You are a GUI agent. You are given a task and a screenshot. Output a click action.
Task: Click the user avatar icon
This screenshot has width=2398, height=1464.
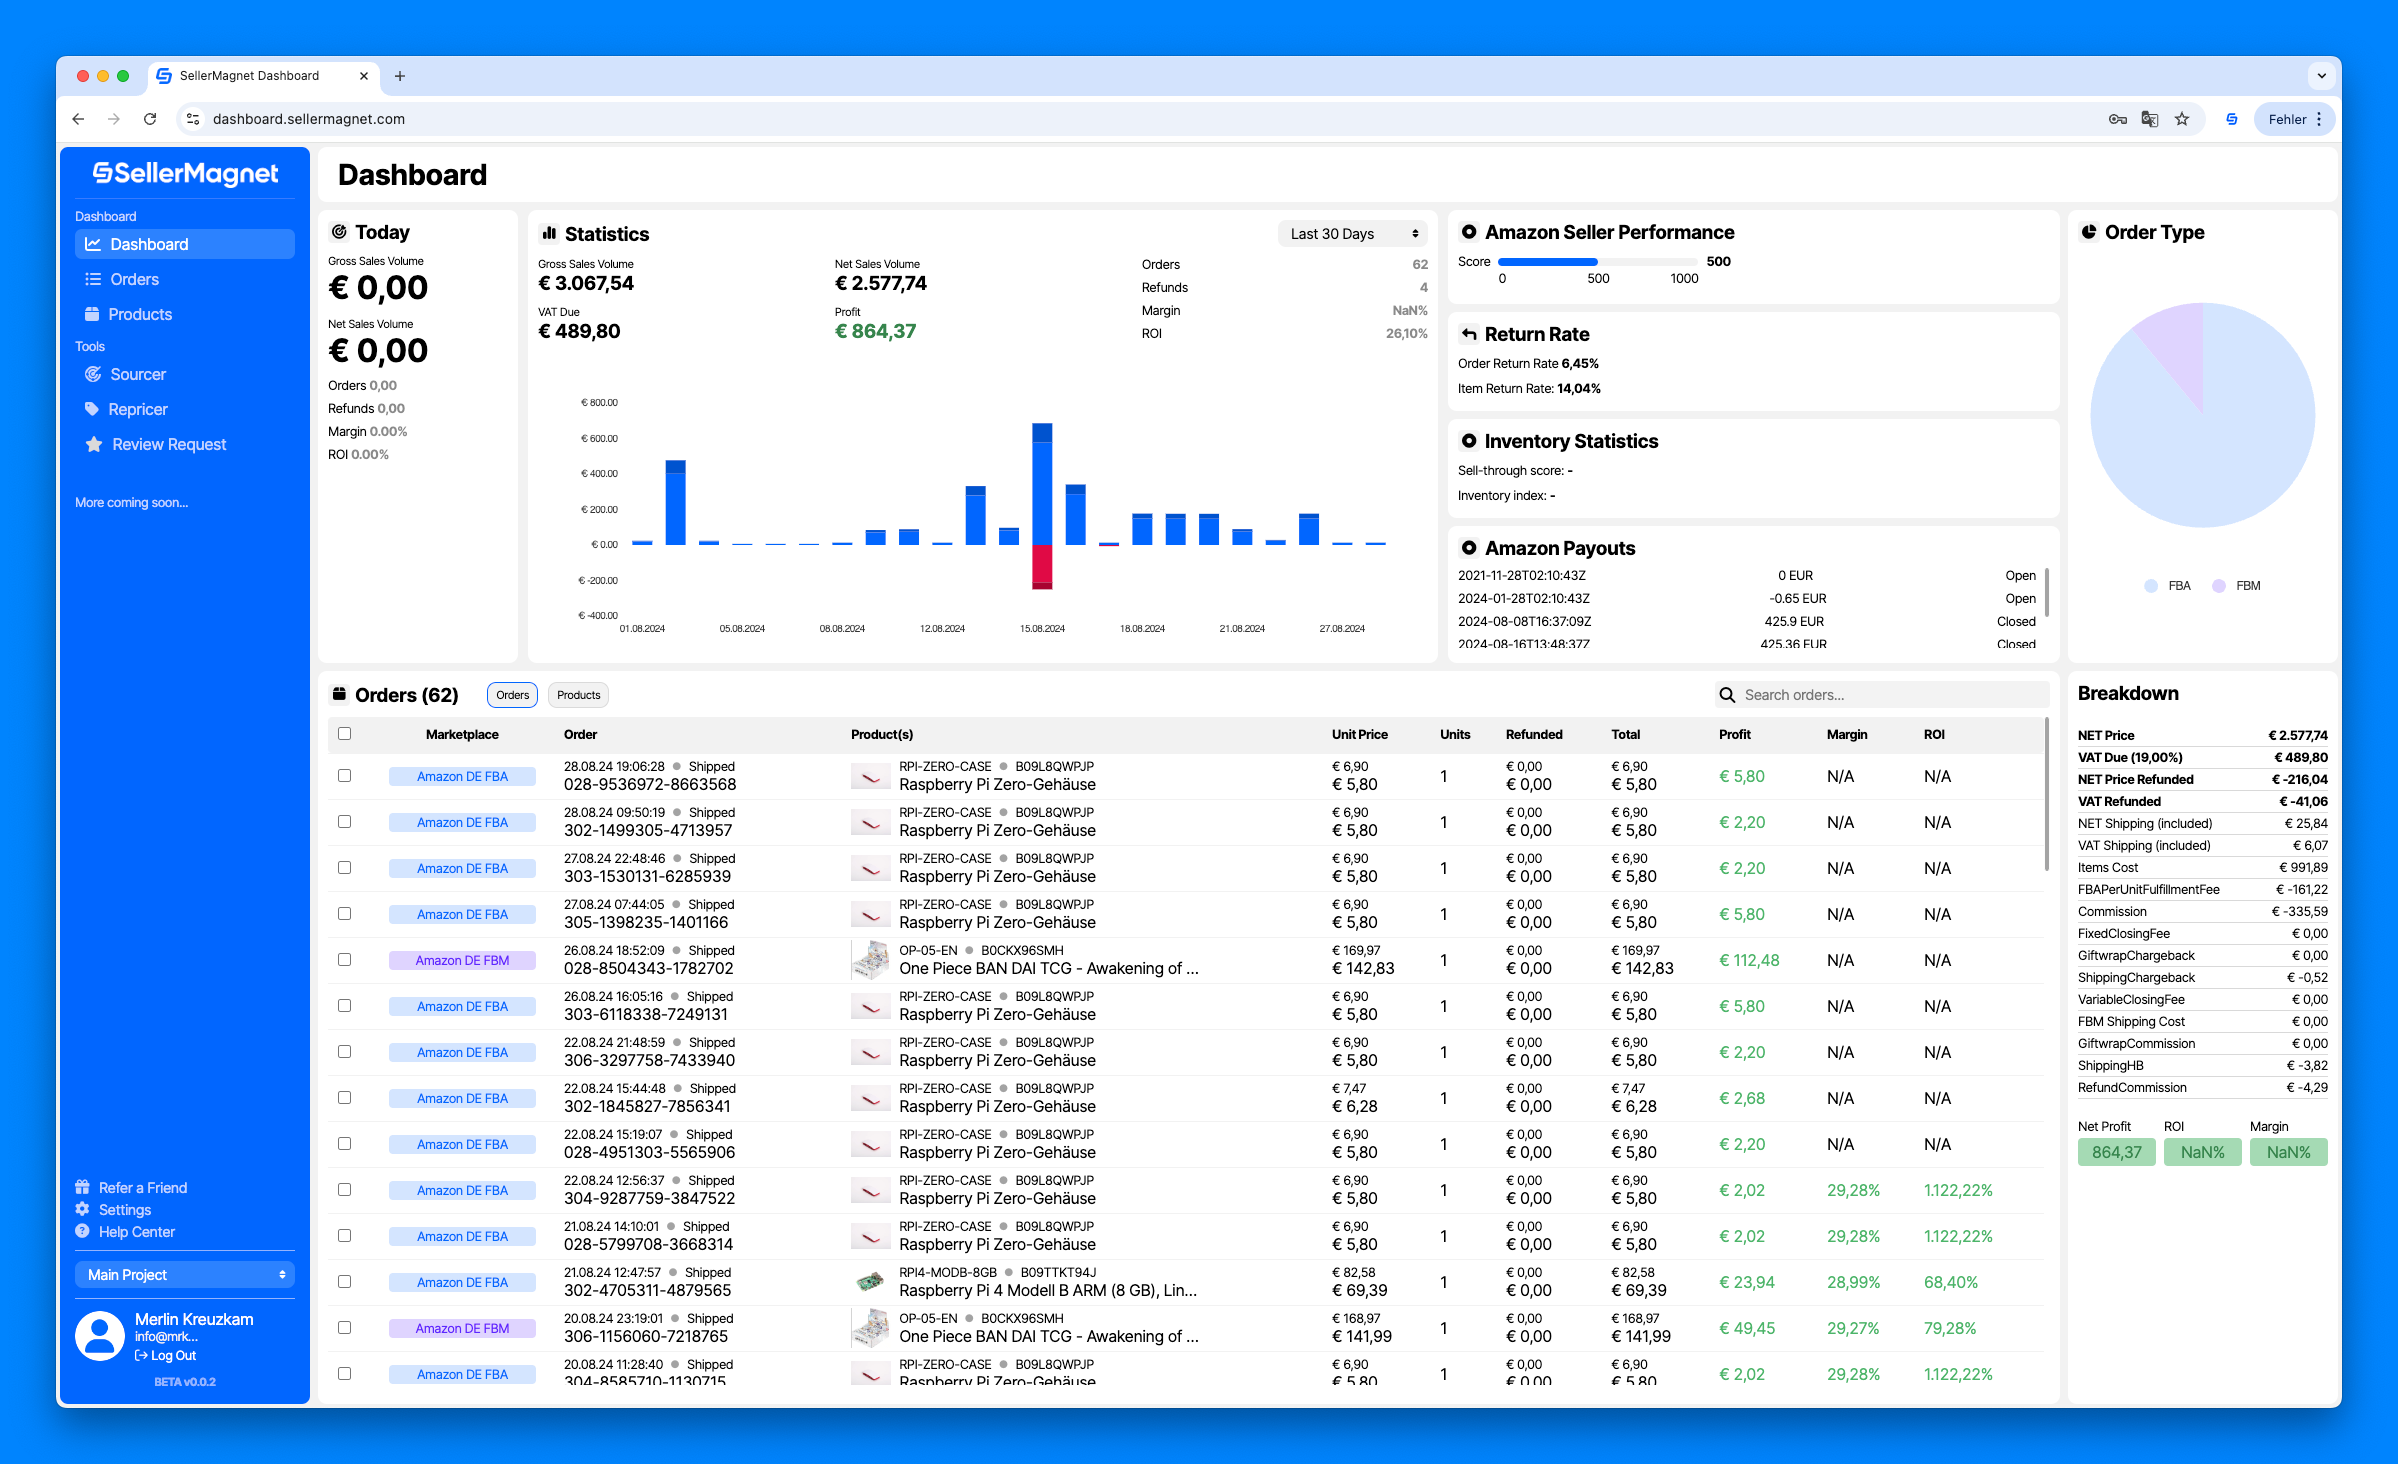click(100, 1336)
